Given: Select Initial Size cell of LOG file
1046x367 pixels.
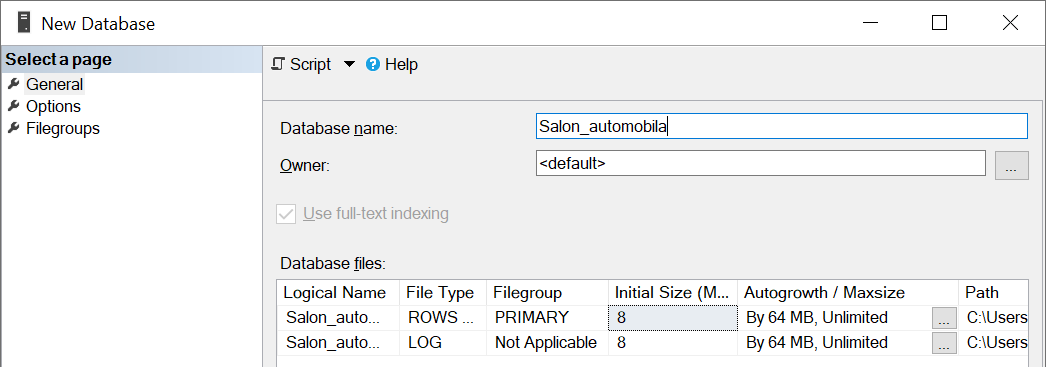Looking at the screenshot, I should 672,343.
